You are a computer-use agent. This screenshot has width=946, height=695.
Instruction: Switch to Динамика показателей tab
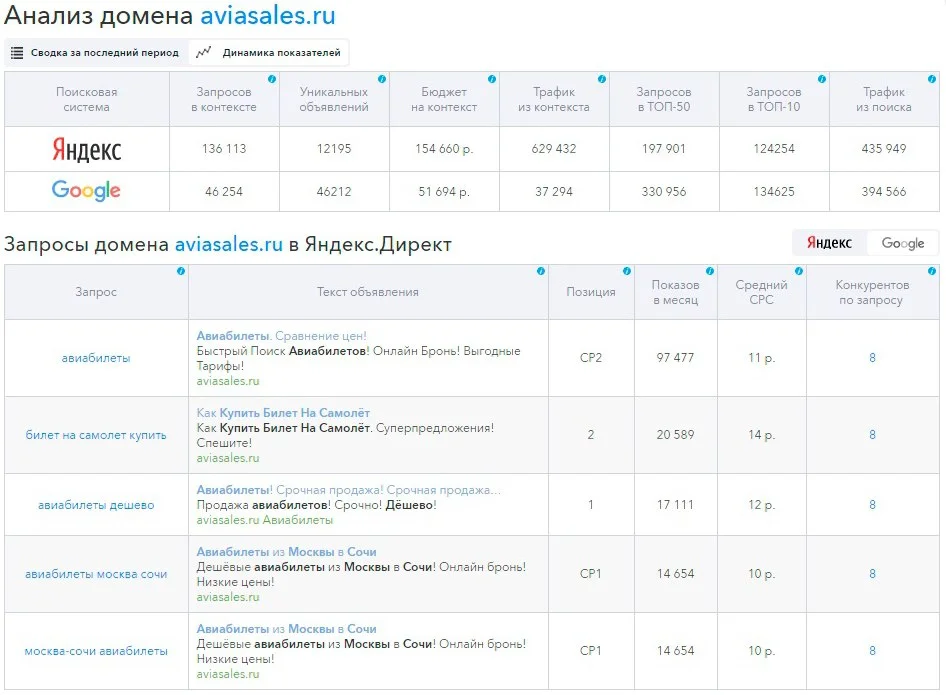(270, 53)
